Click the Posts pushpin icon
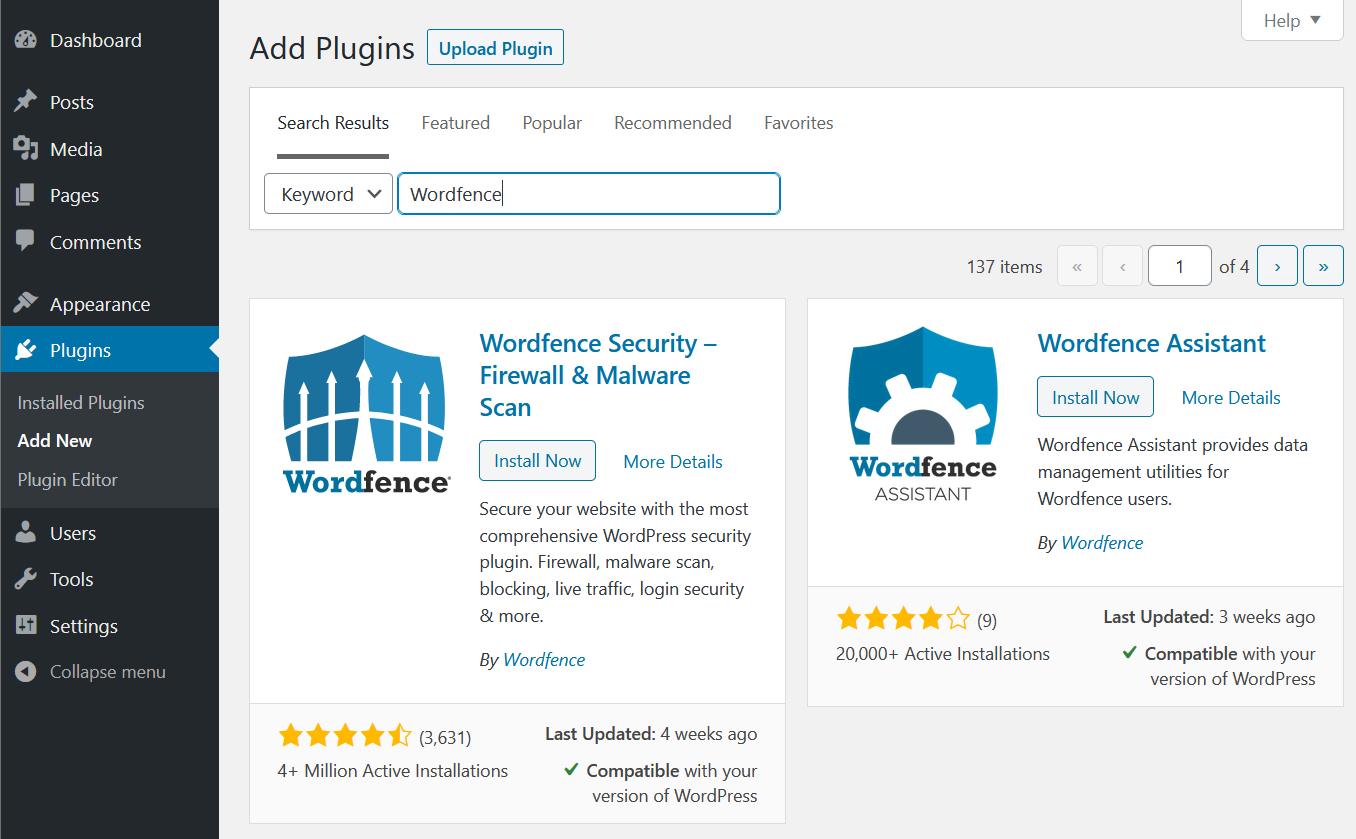The height and width of the screenshot is (839, 1356). (26, 102)
